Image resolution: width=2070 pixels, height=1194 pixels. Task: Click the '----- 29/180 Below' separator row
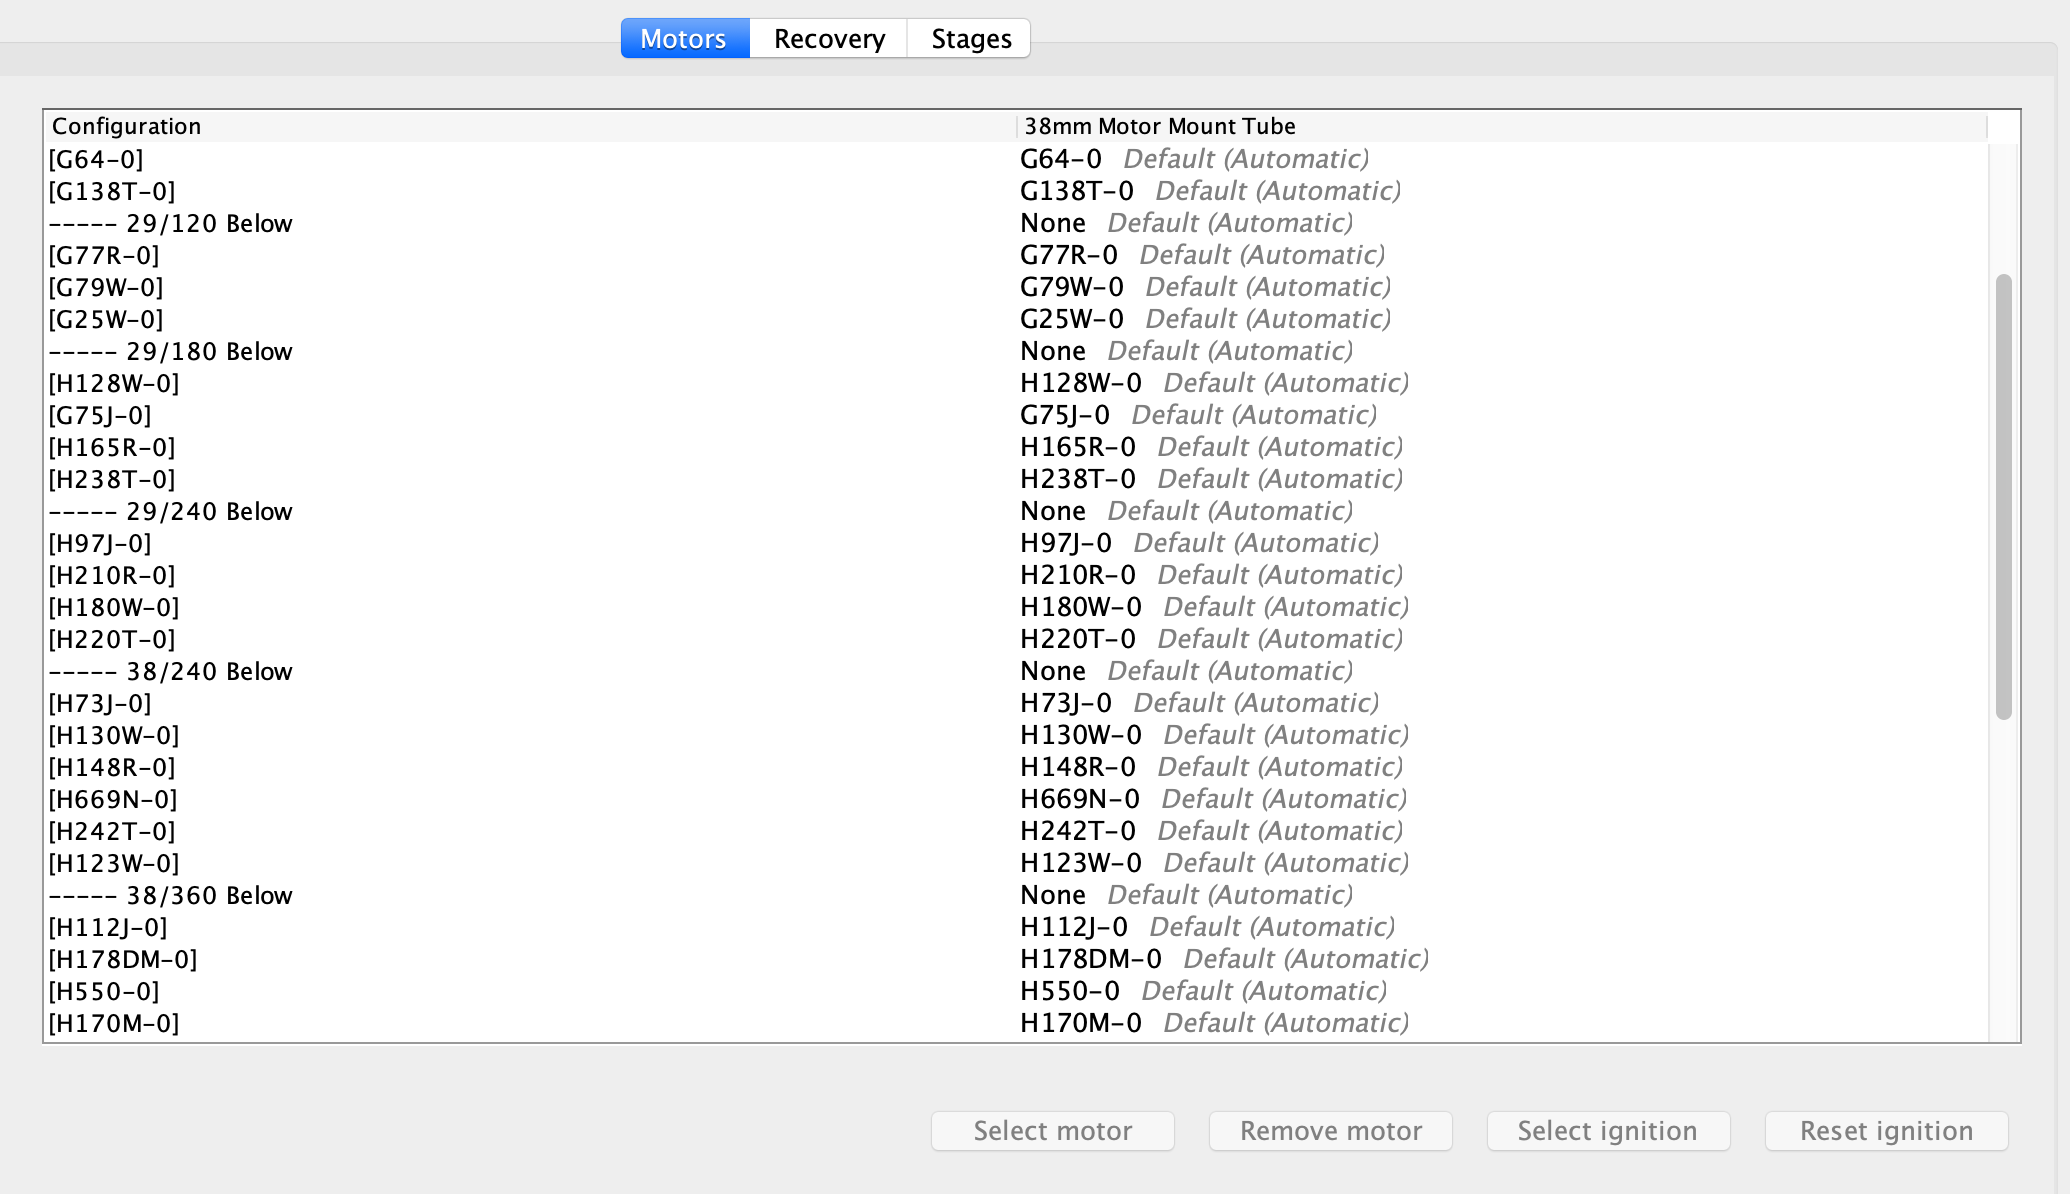tap(170, 351)
